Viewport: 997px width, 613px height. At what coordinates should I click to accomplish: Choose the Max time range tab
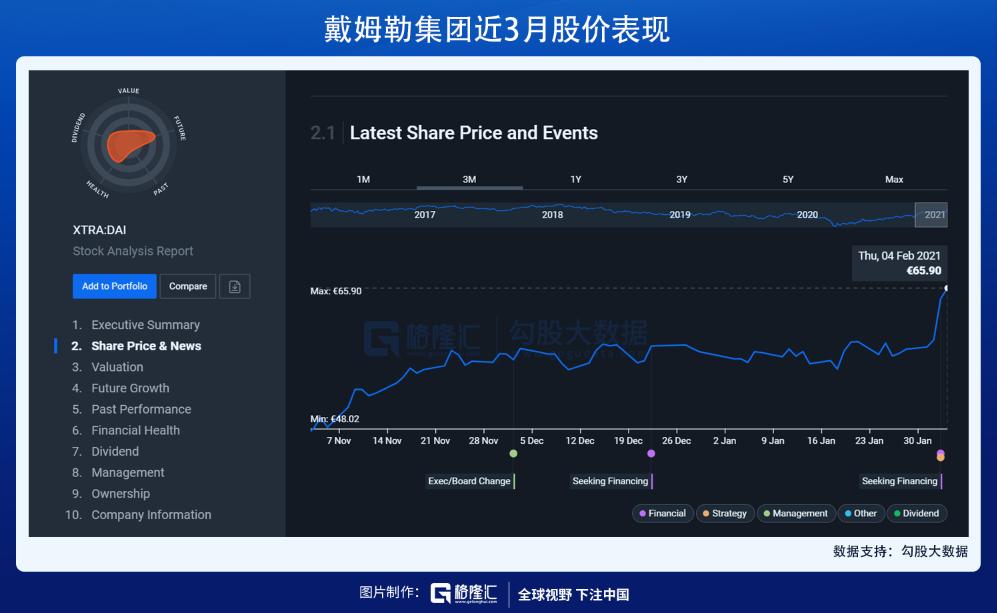coord(894,179)
